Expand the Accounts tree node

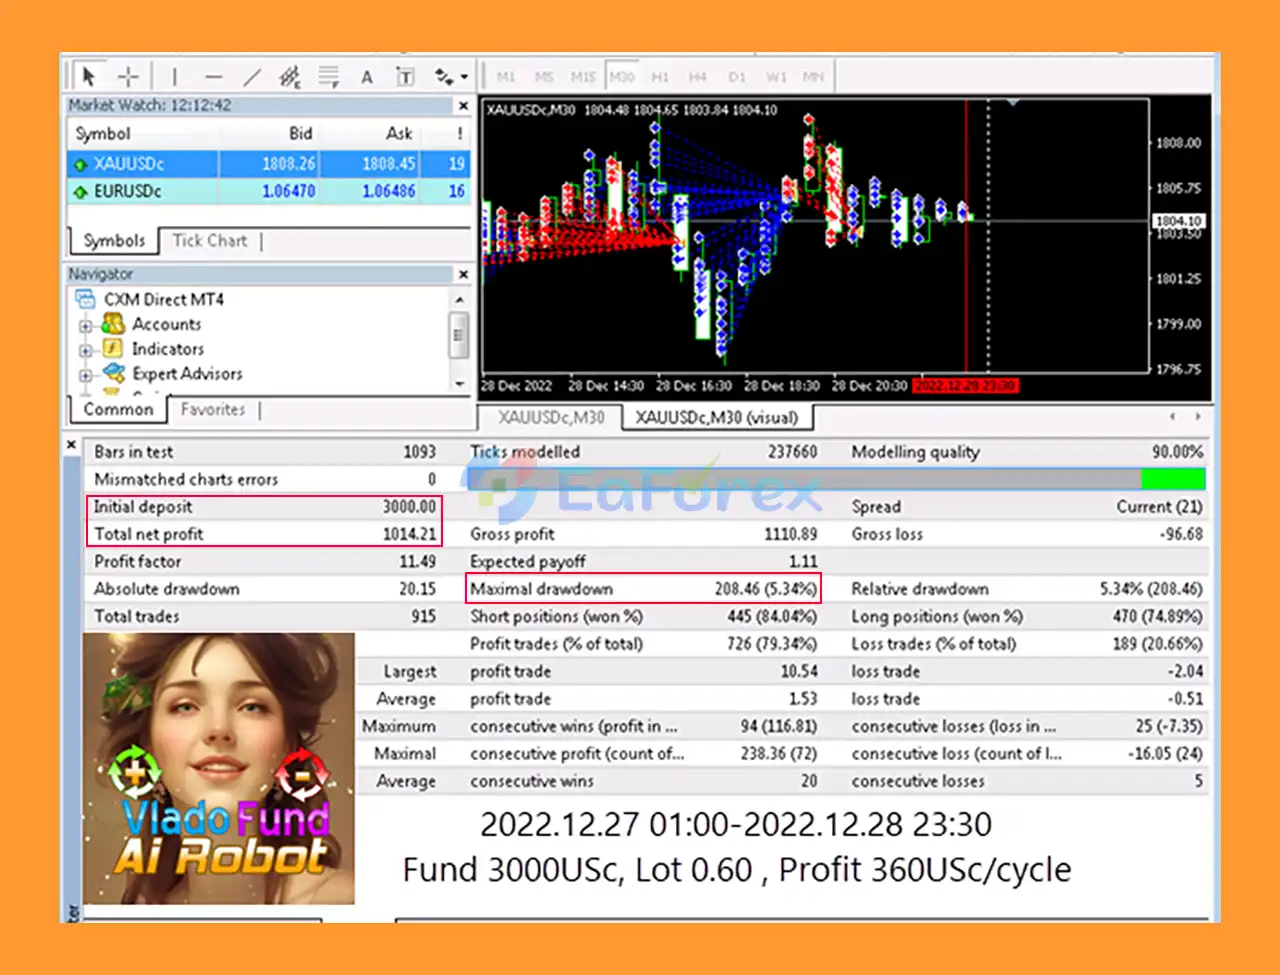click(86, 325)
